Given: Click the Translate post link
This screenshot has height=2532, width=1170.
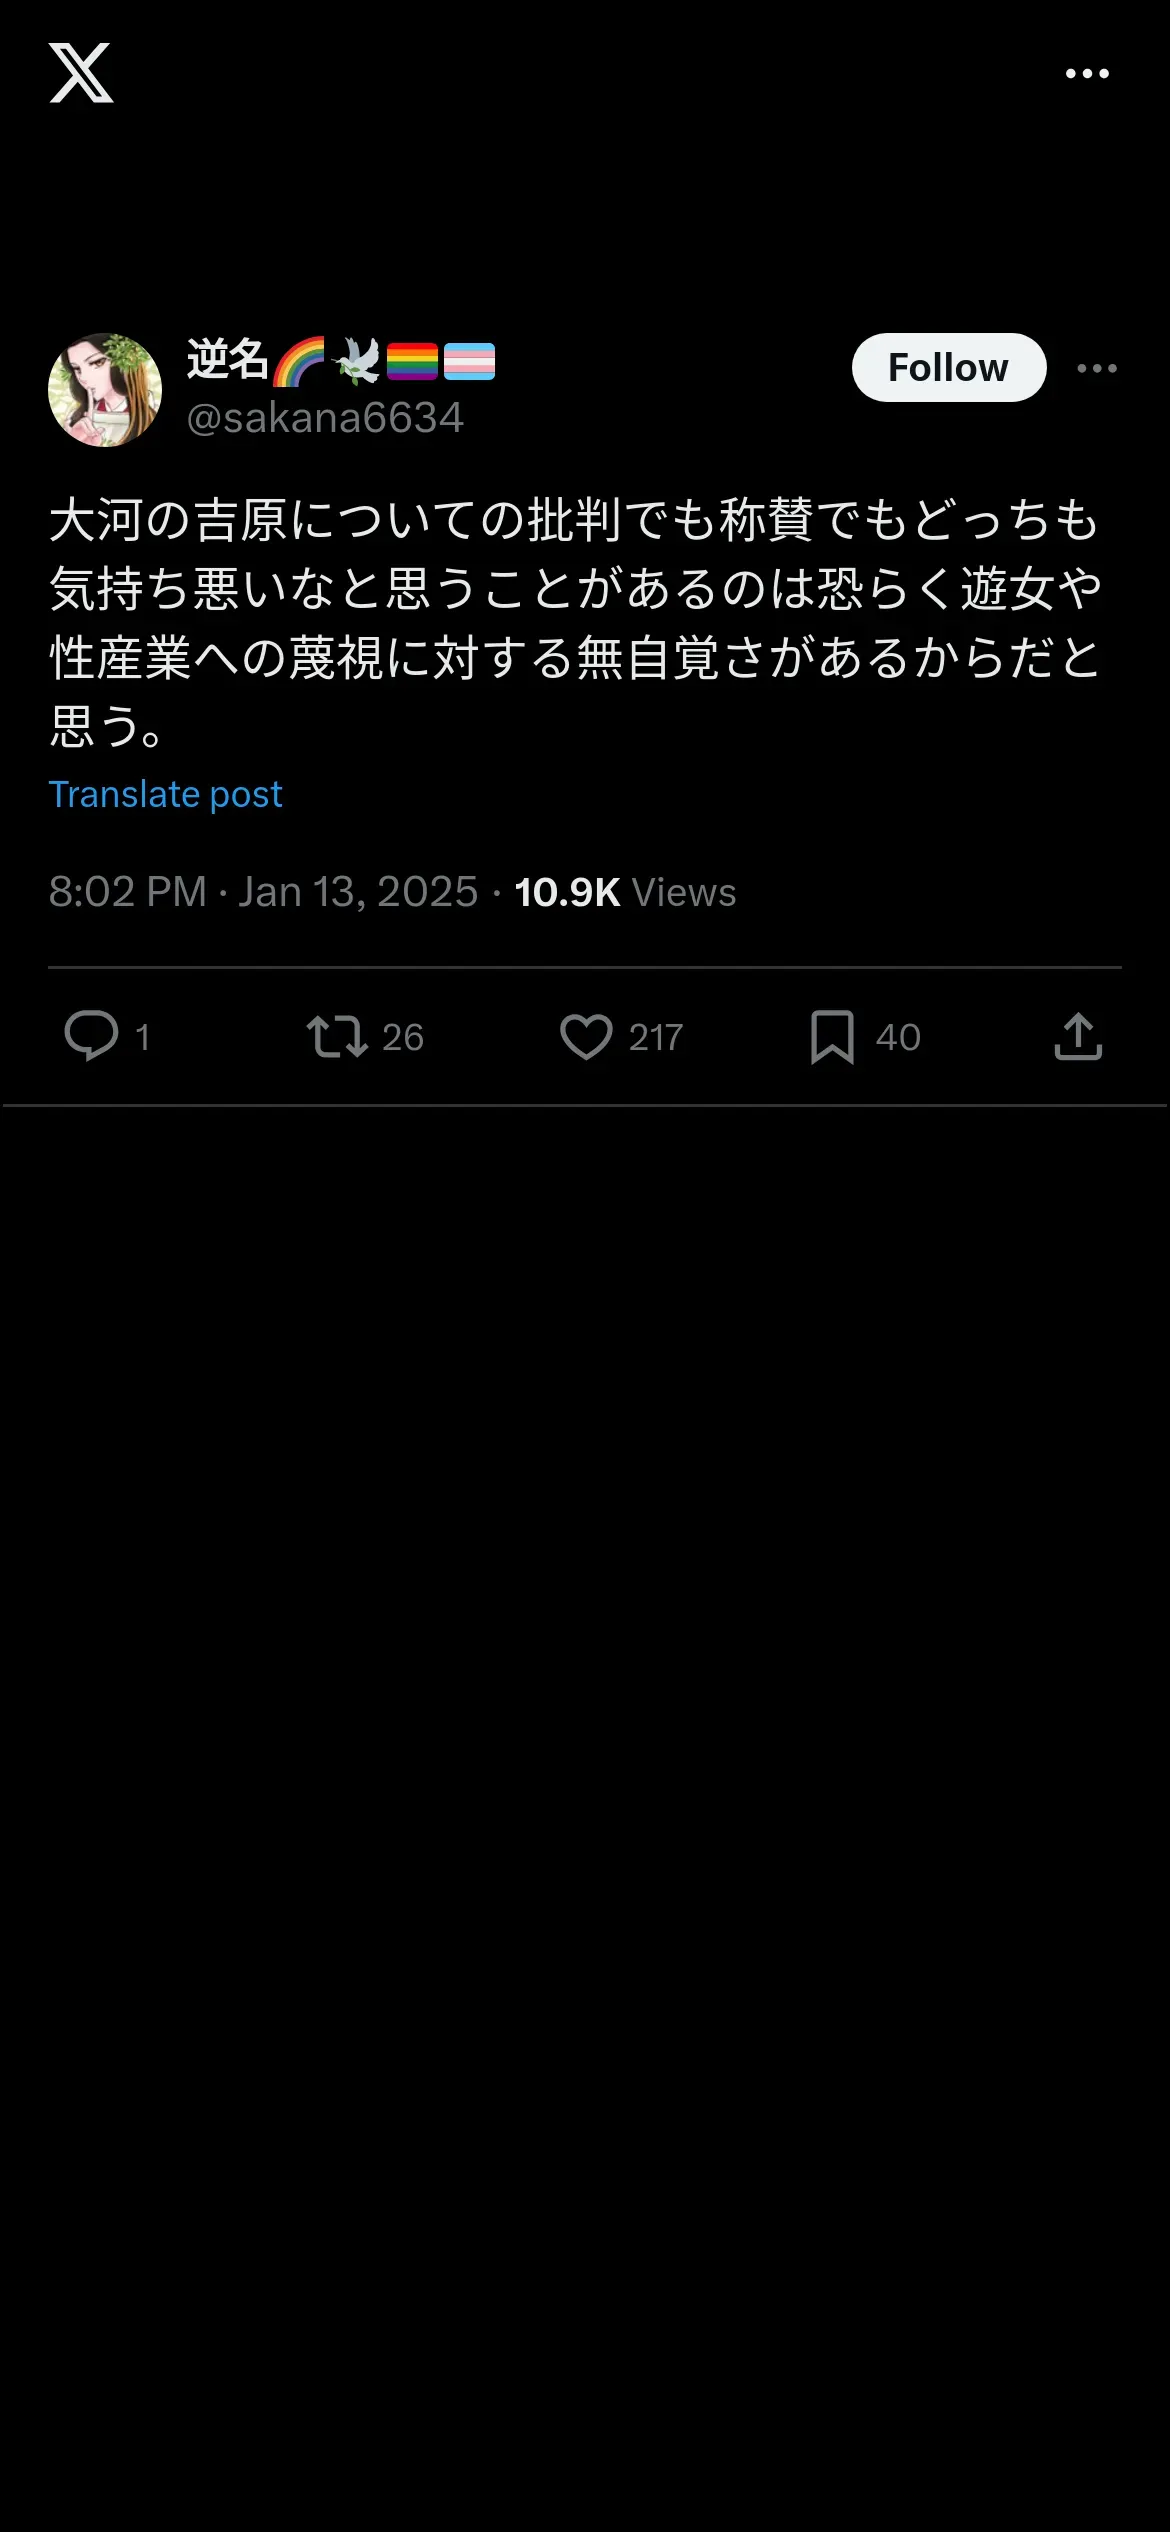Looking at the screenshot, I should coord(165,794).
